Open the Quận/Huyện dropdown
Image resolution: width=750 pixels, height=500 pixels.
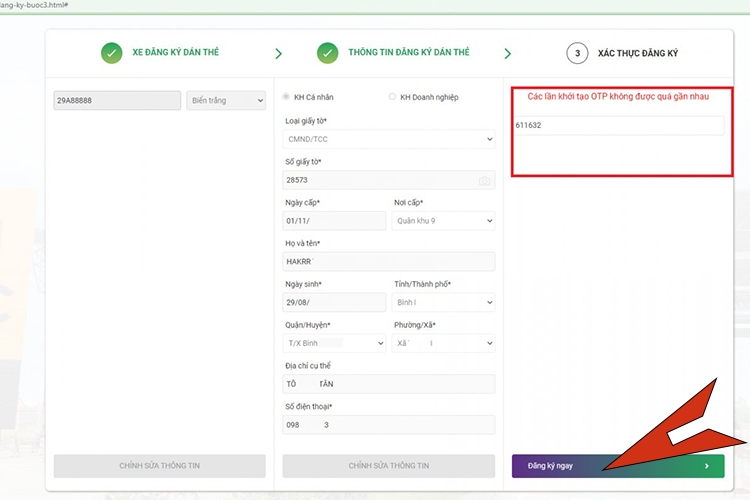pyautogui.click(x=334, y=343)
